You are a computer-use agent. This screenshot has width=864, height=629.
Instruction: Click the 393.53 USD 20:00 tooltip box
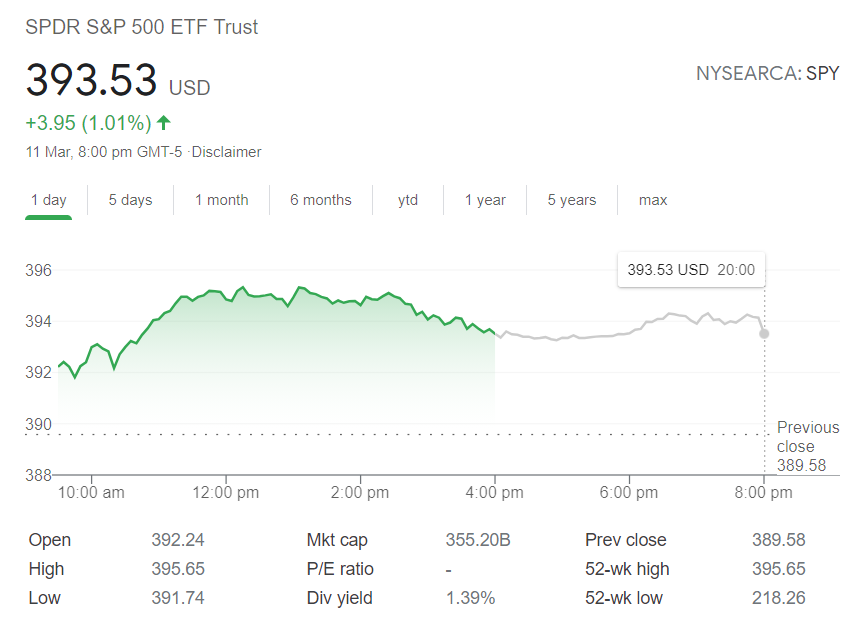tap(691, 269)
